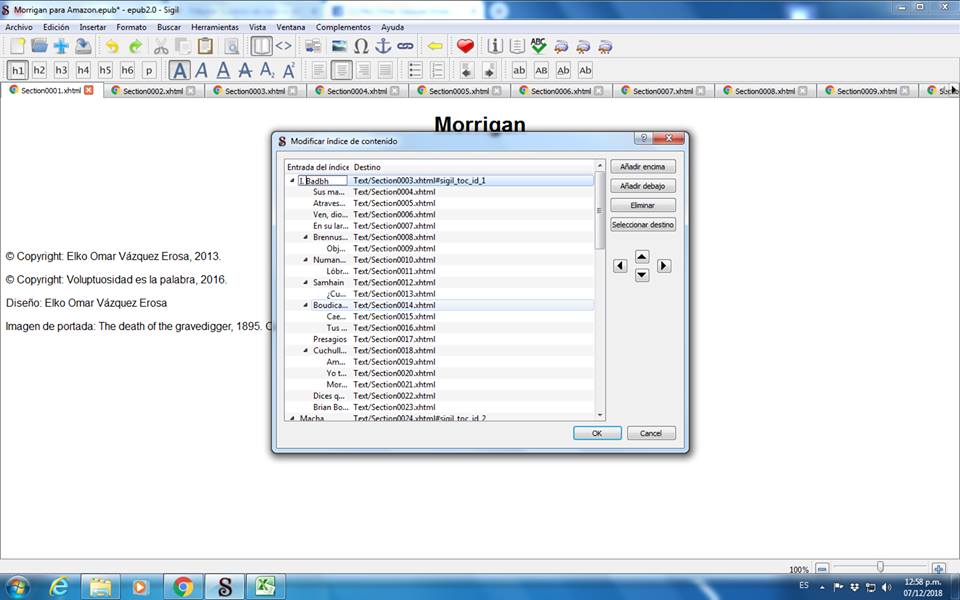
Task: Open the Herramientas menu
Action: tap(214, 27)
